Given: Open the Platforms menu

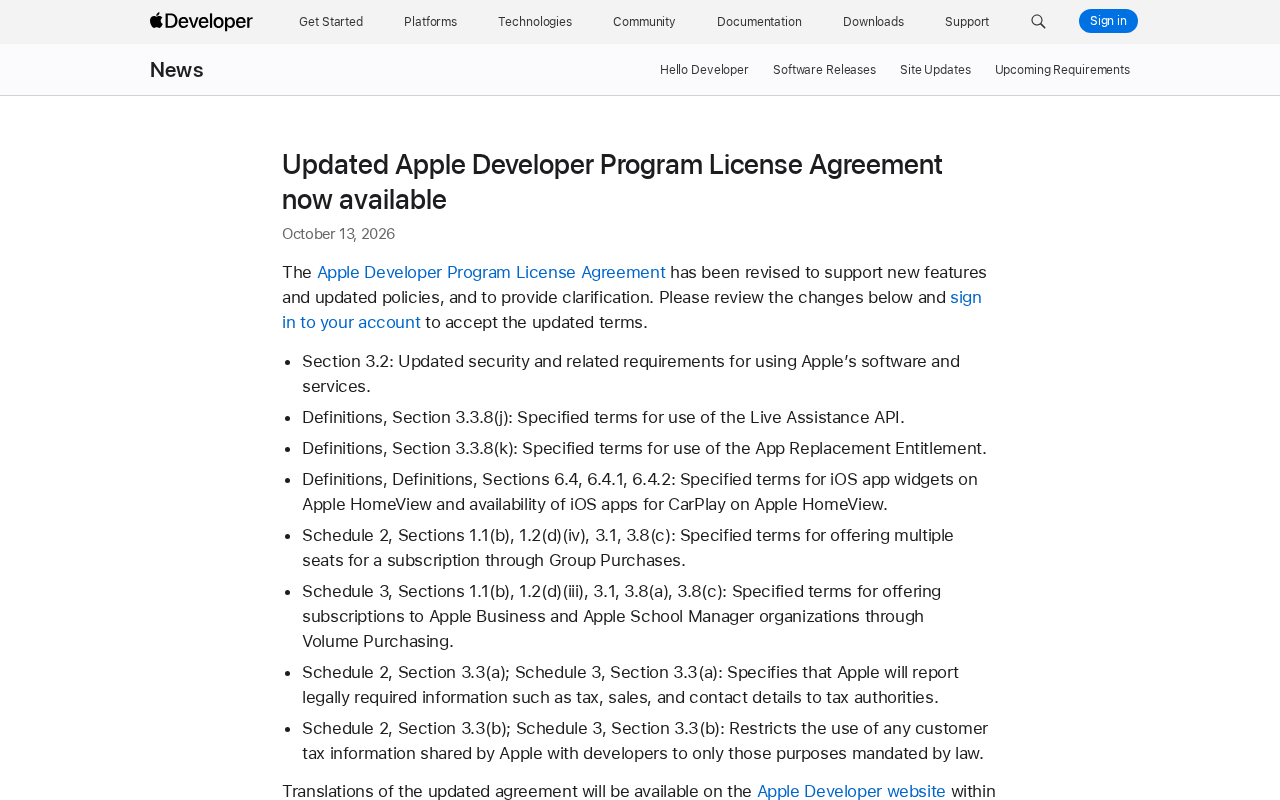Looking at the screenshot, I should coord(430,22).
